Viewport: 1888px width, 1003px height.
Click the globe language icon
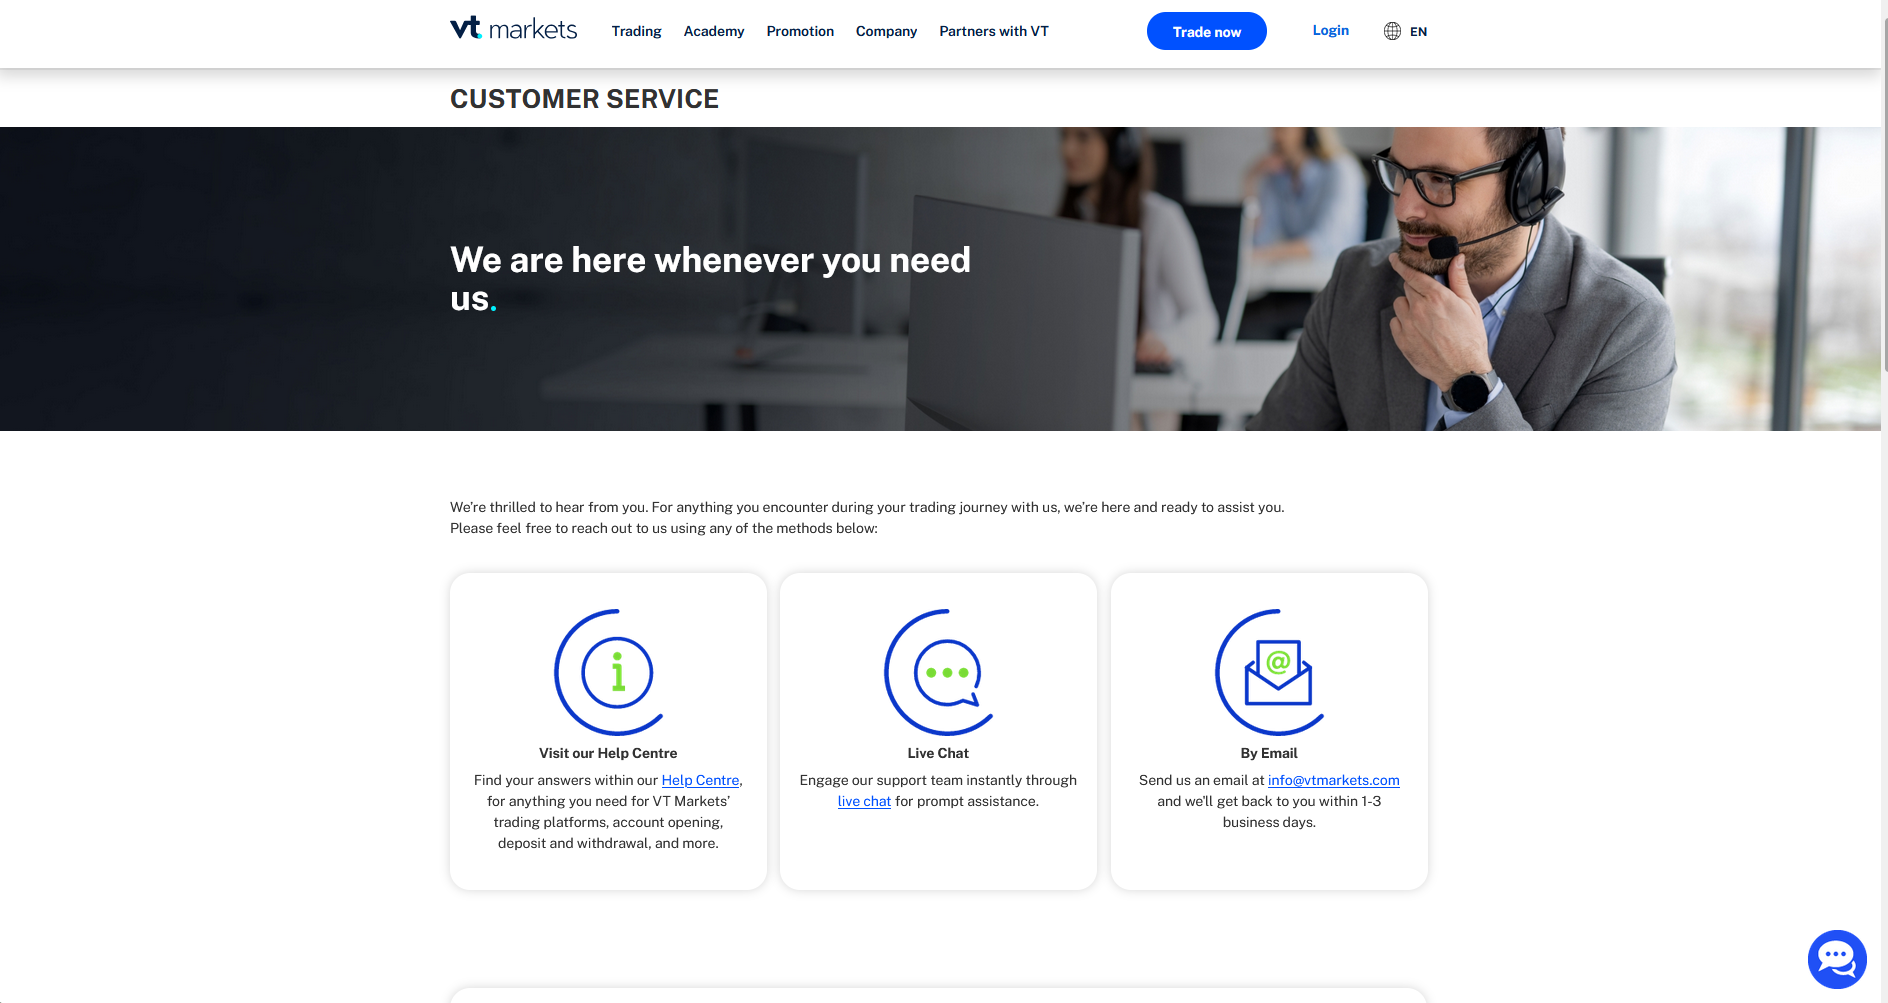[x=1392, y=31]
